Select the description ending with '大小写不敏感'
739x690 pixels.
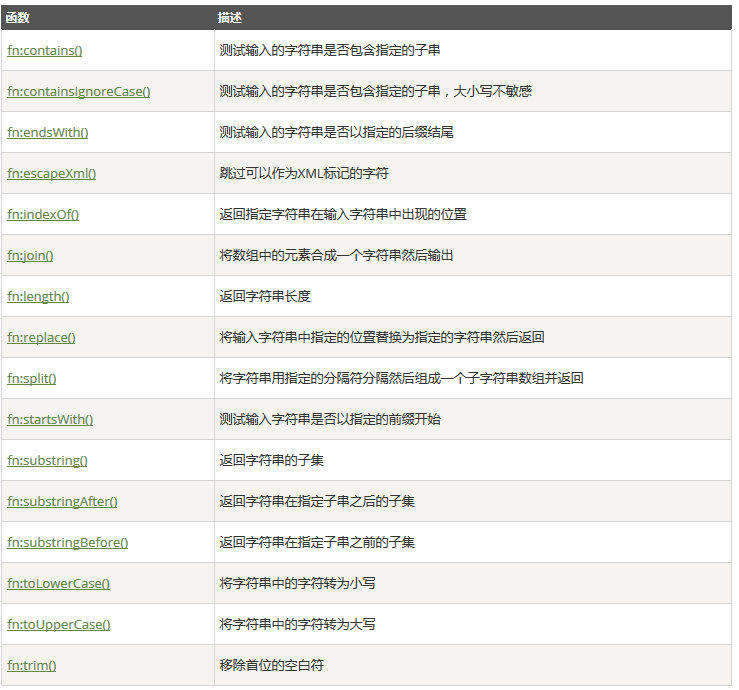click(x=376, y=91)
